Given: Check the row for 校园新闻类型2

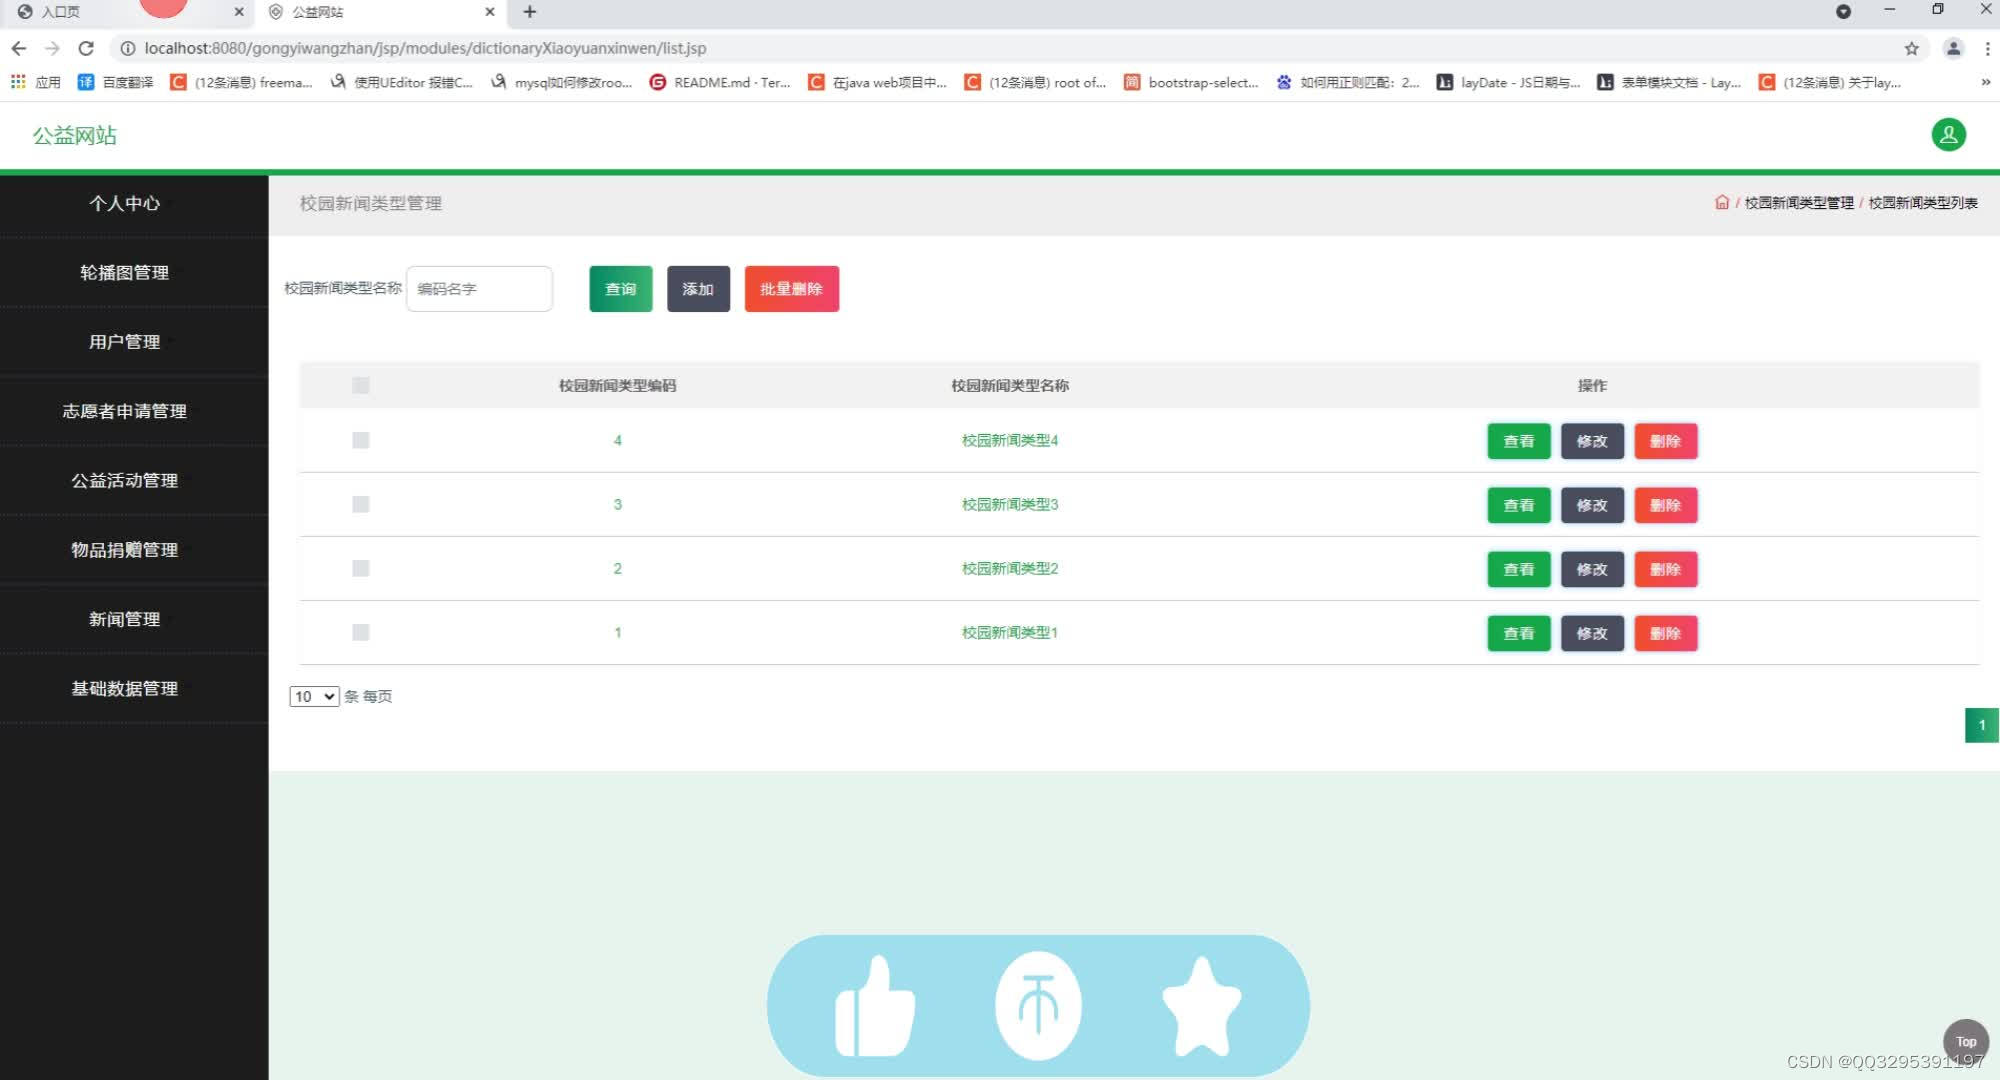Looking at the screenshot, I should [361, 568].
